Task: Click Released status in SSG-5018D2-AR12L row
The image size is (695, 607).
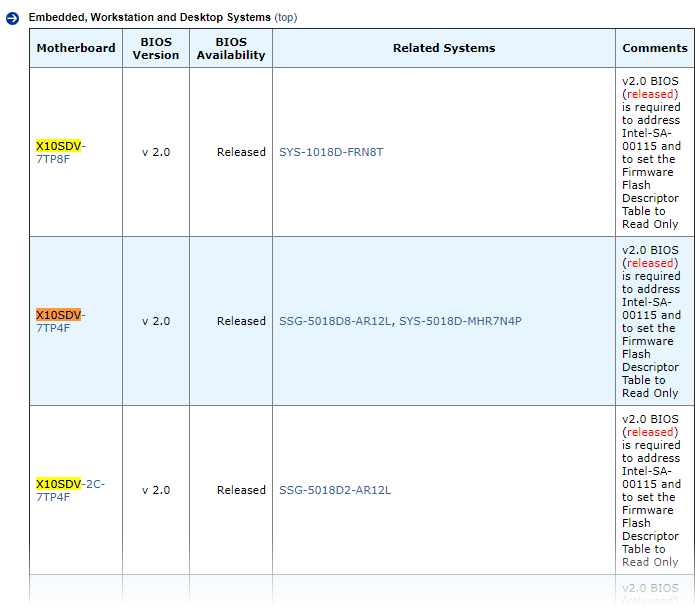Action: tap(241, 490)
